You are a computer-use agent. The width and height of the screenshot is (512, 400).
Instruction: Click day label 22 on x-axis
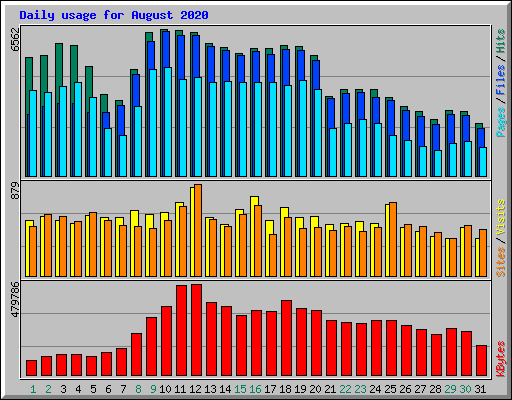345,389
